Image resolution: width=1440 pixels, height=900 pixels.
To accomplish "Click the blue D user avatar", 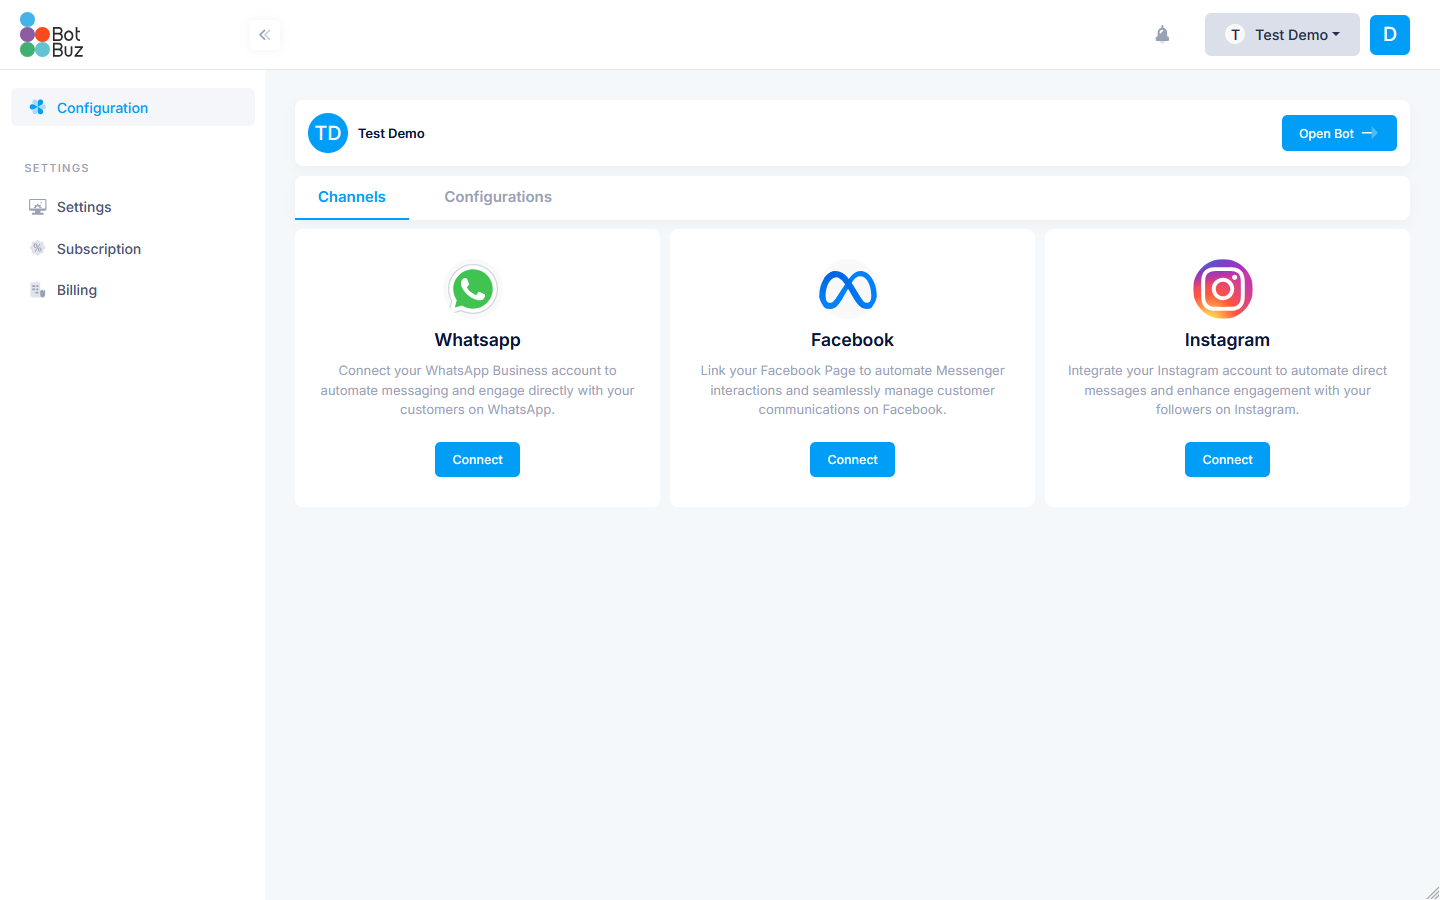I will click(1390, 35).
